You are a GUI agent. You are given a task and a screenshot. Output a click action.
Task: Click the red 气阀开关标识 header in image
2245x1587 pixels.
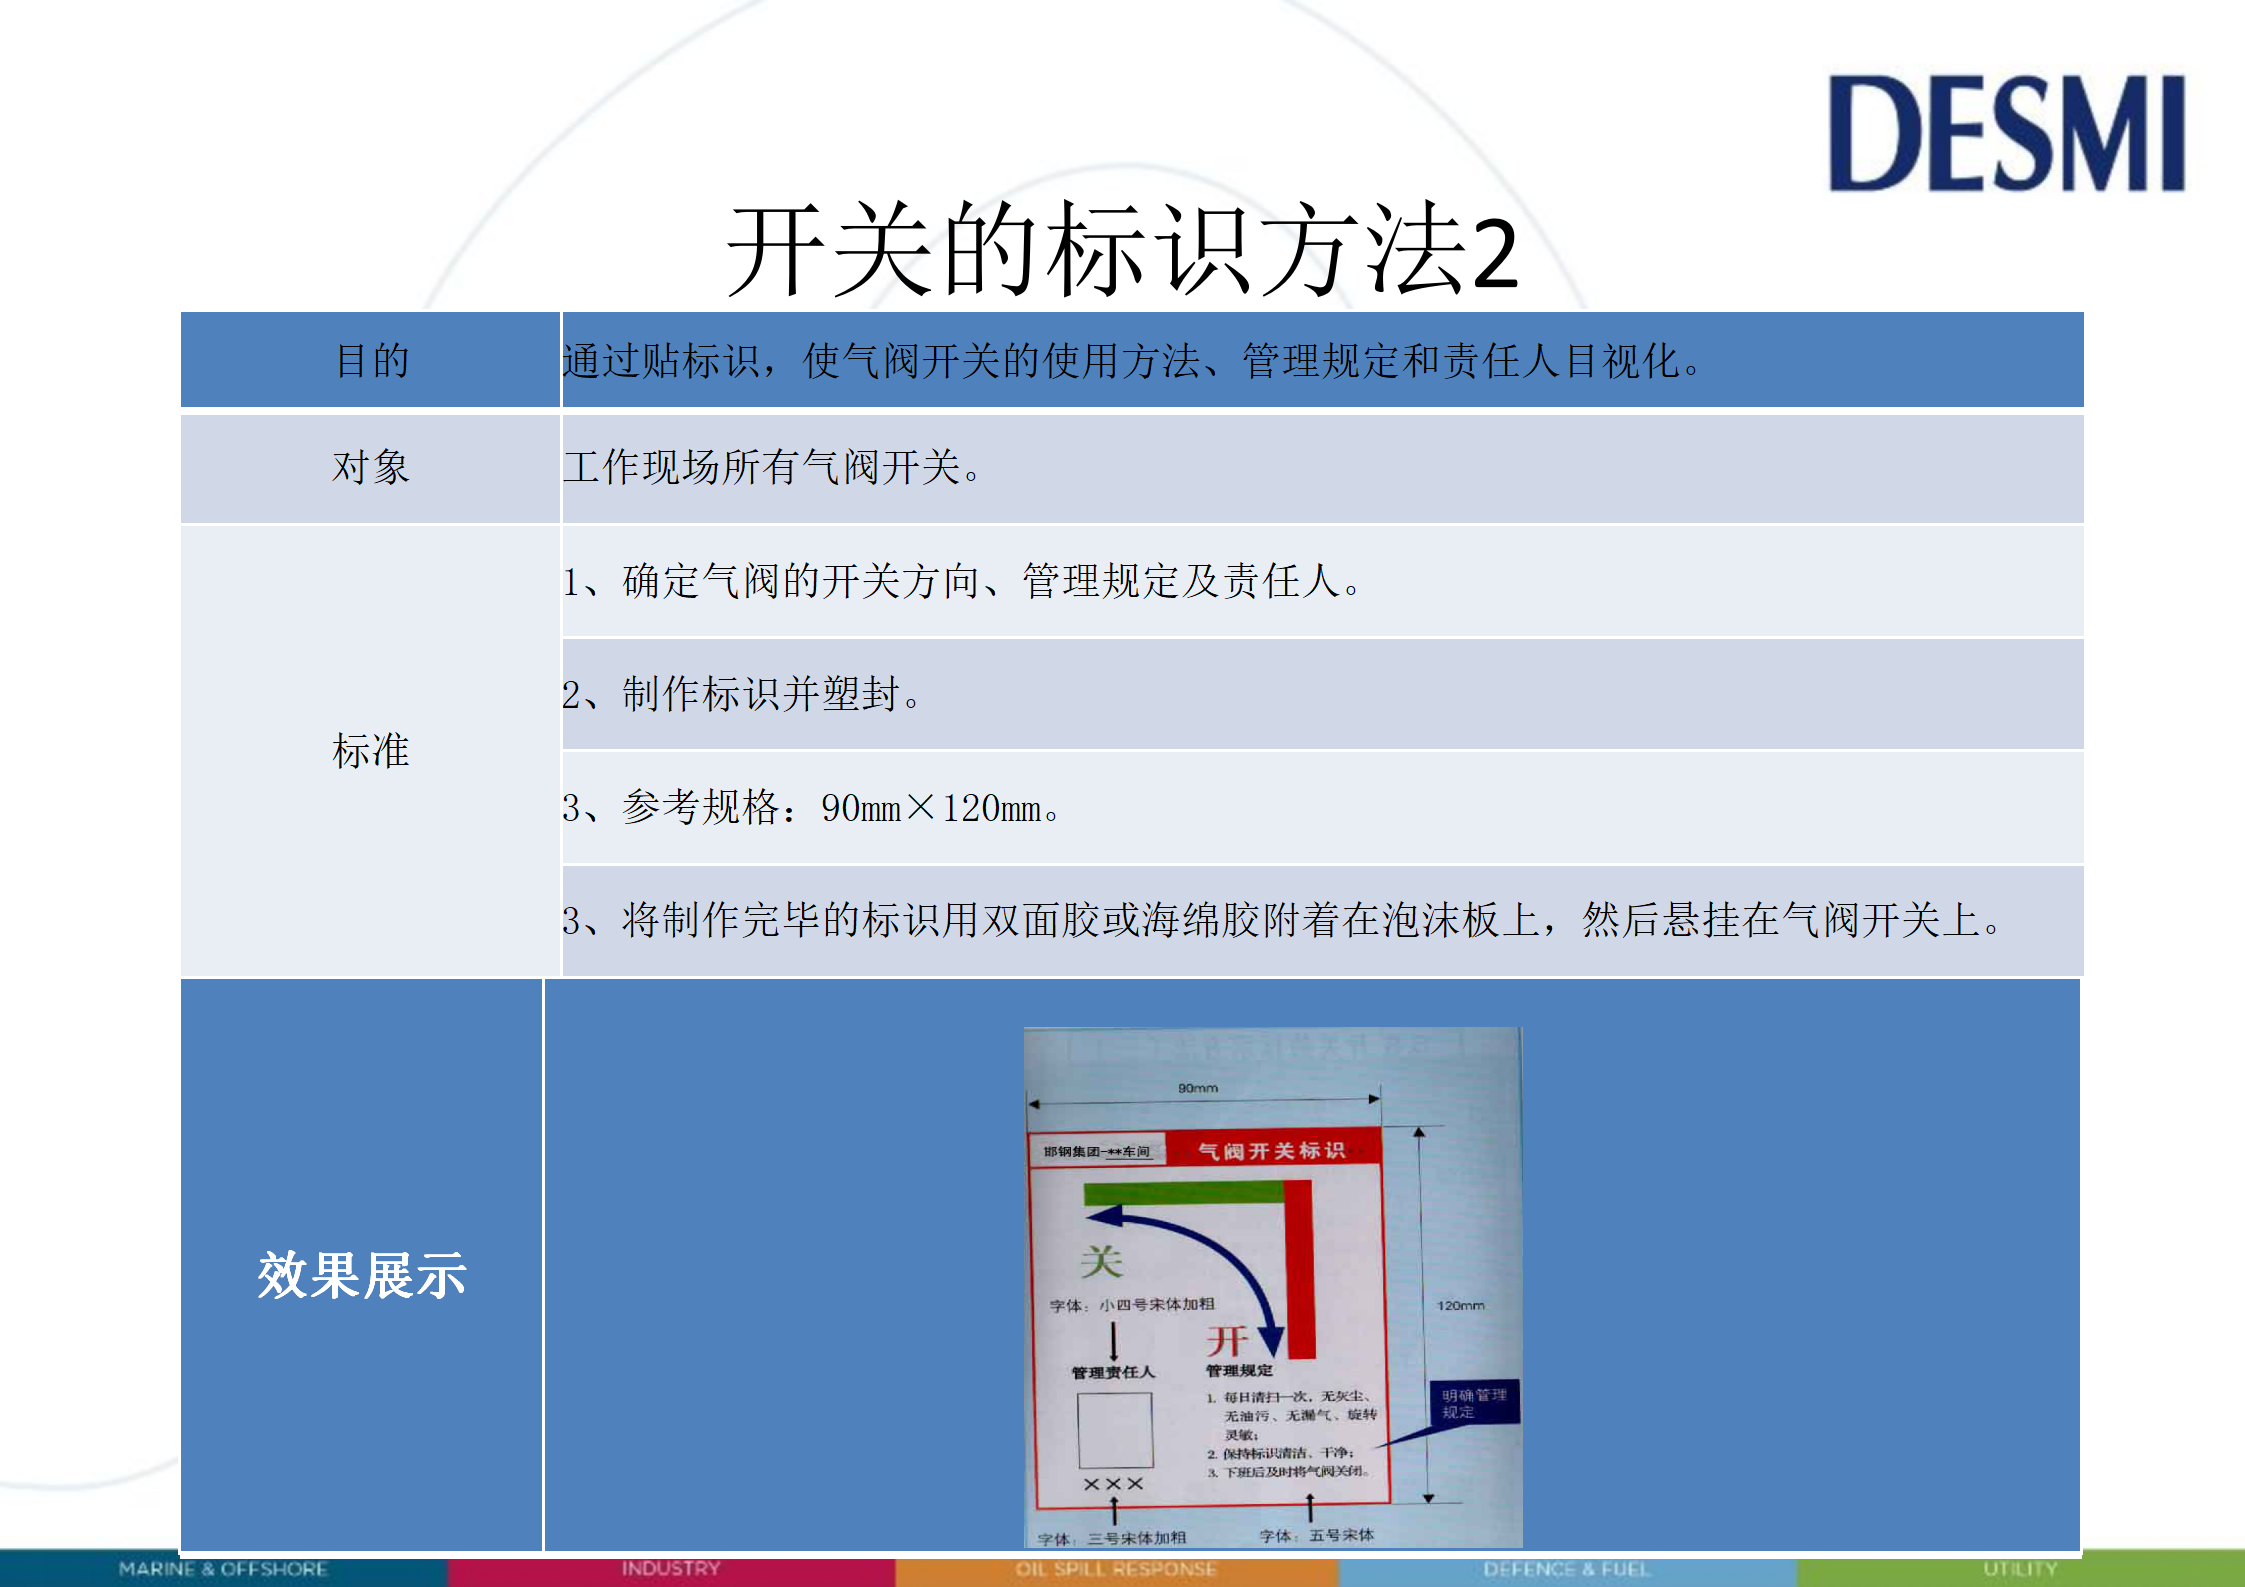point(1273,1150)
